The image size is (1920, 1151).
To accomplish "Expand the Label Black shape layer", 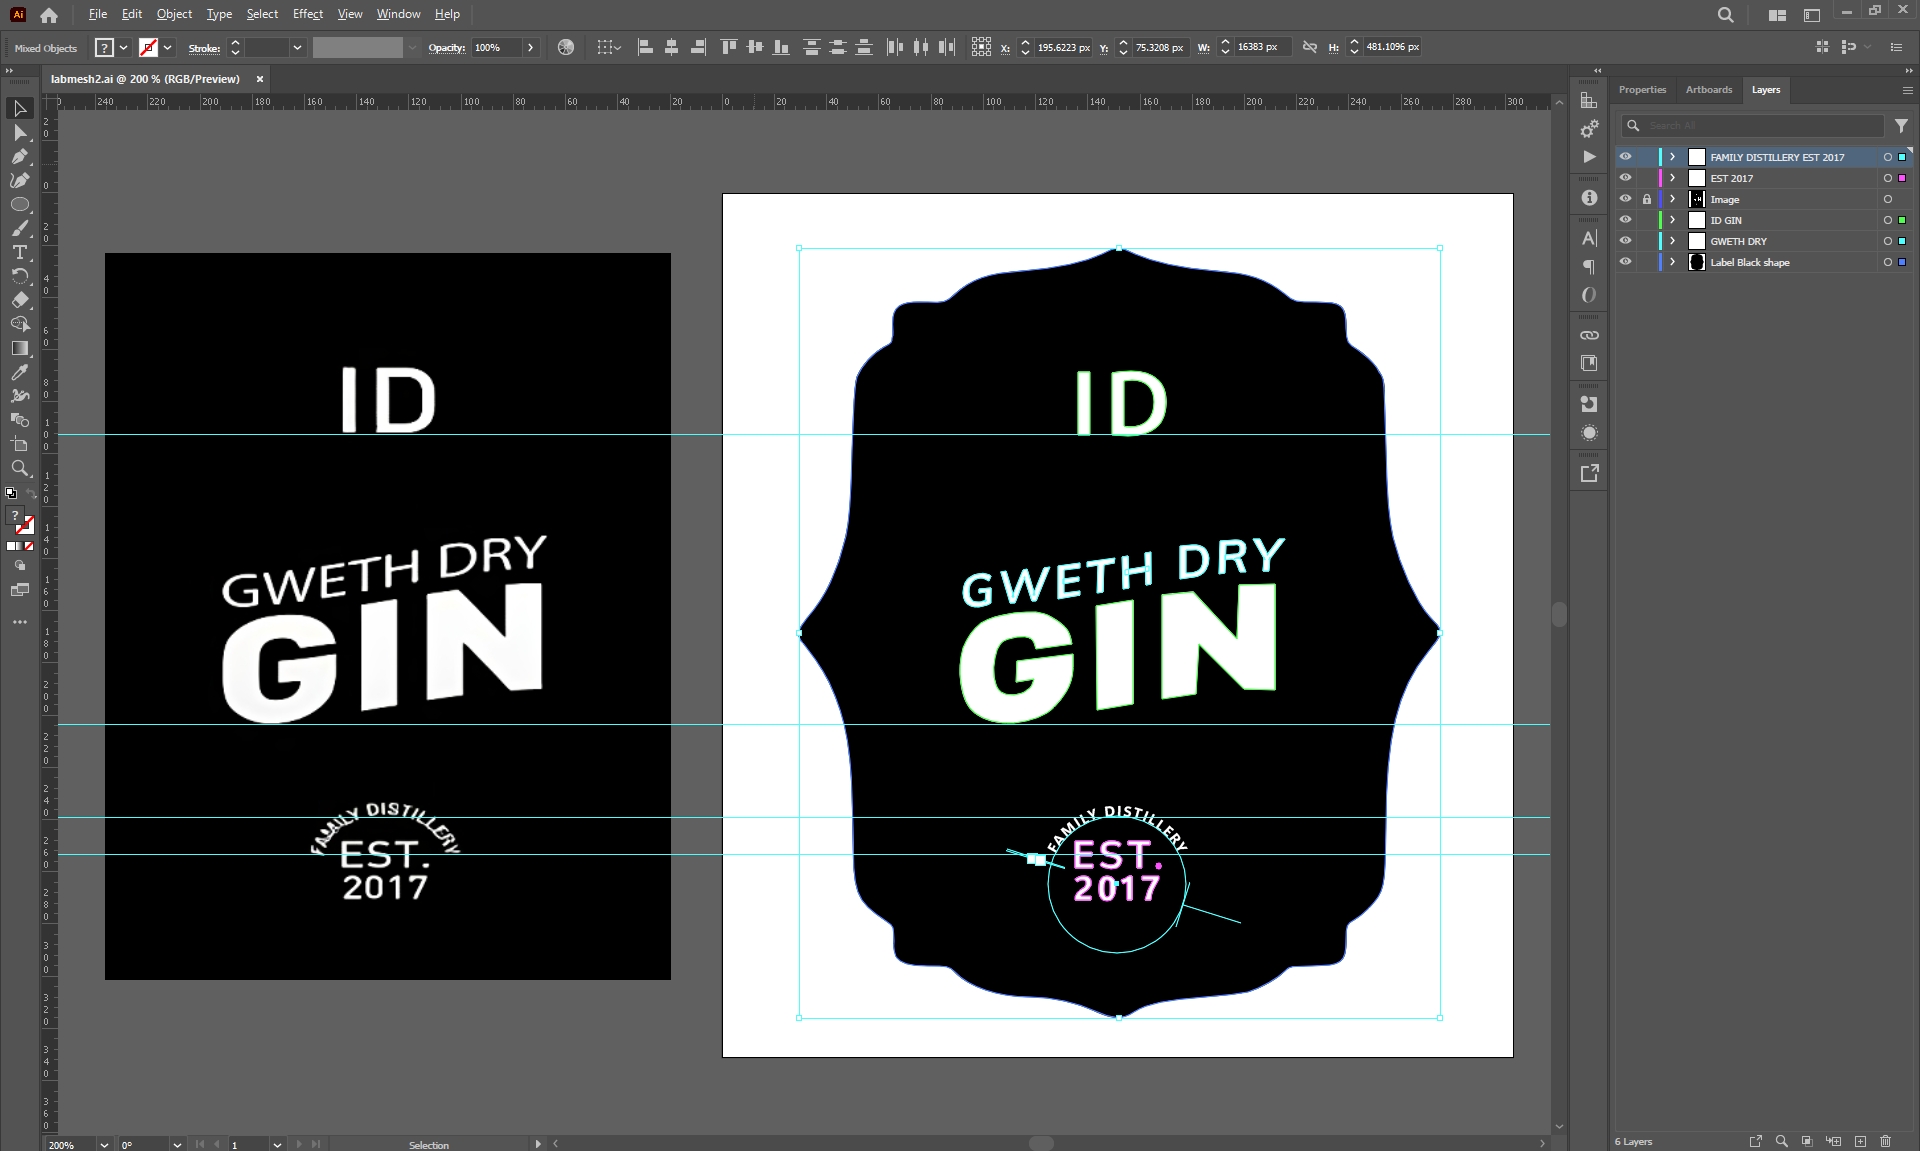I will [1672, 262].
